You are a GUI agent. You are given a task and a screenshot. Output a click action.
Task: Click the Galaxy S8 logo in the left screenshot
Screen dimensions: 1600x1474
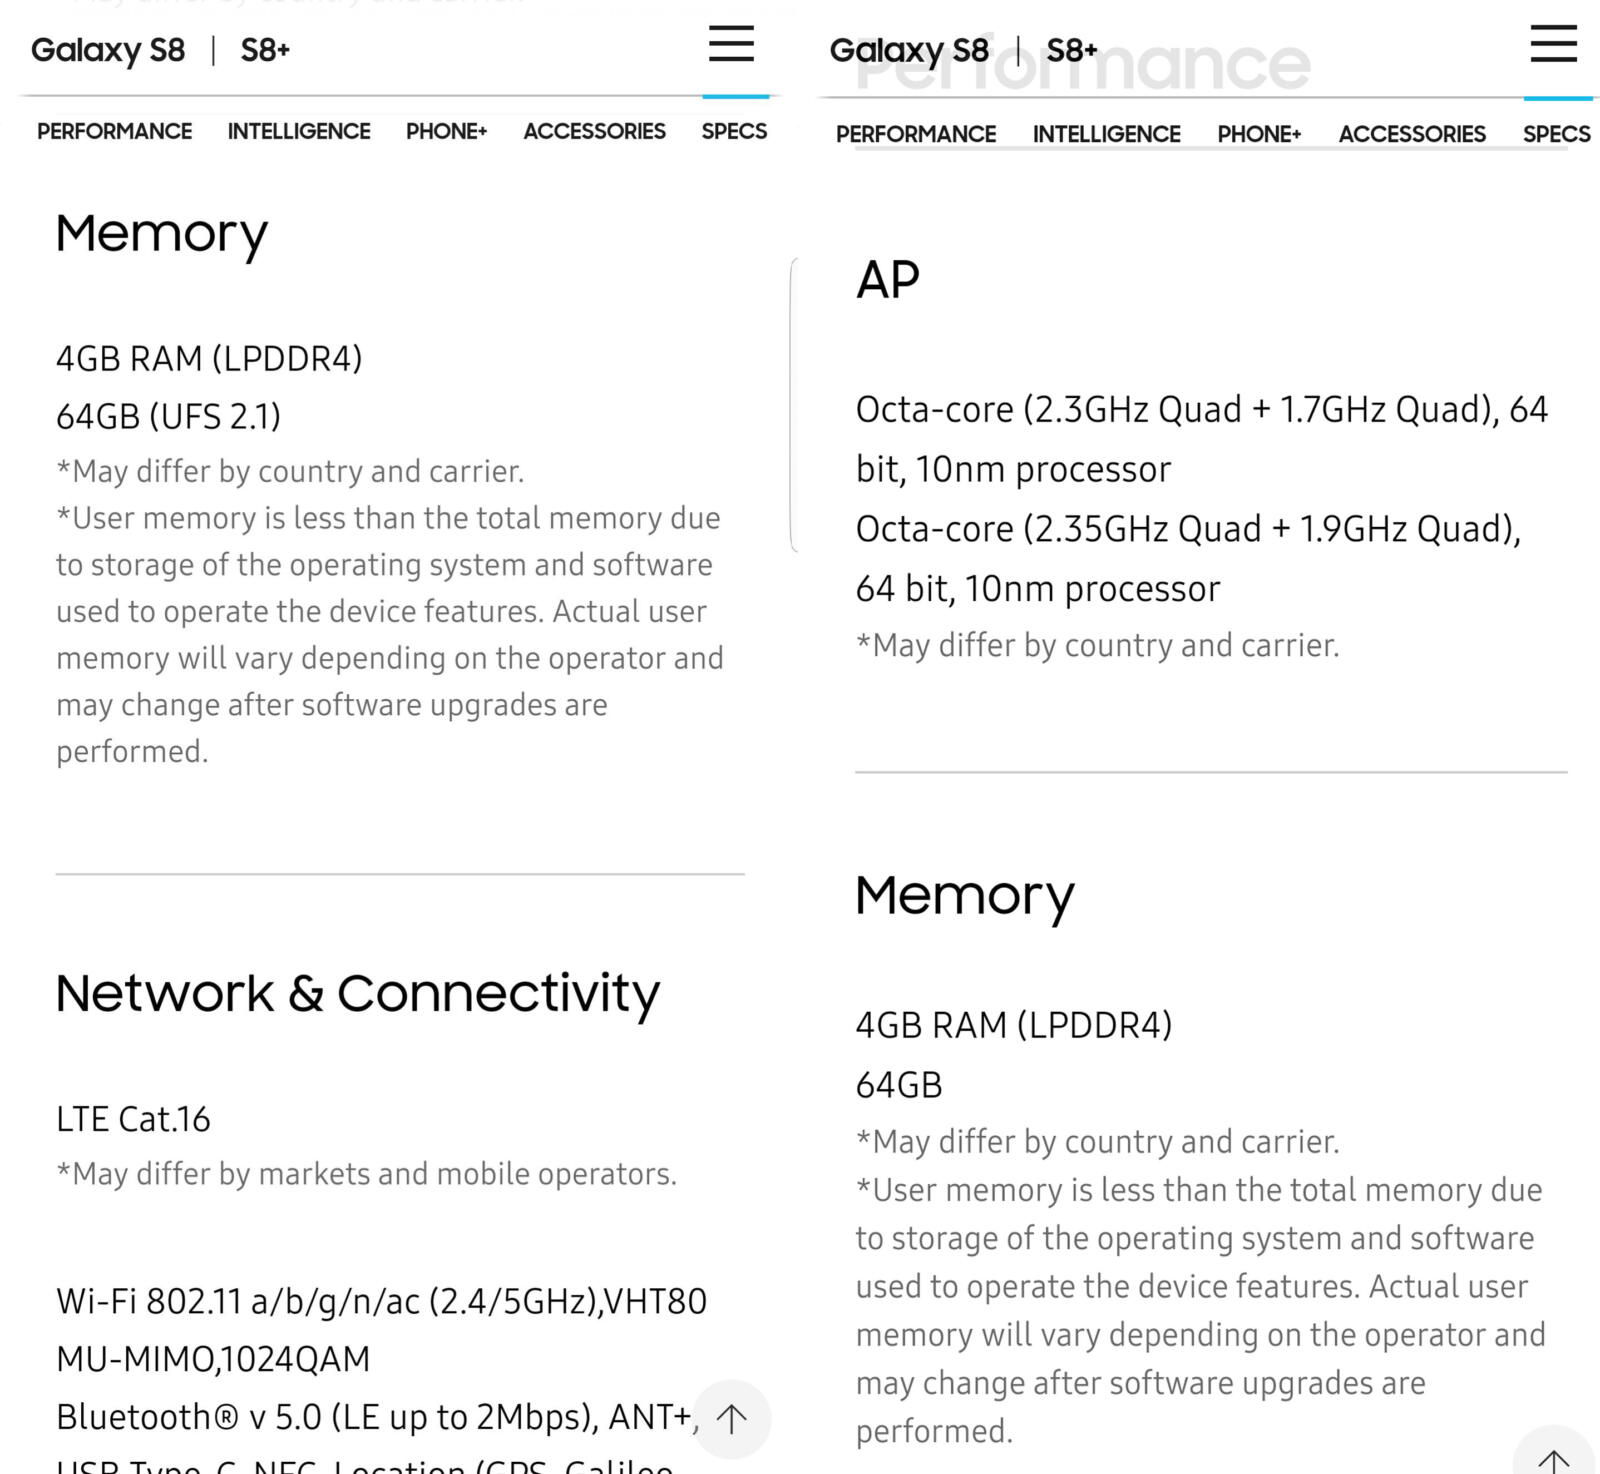click(x=108, y=50)
